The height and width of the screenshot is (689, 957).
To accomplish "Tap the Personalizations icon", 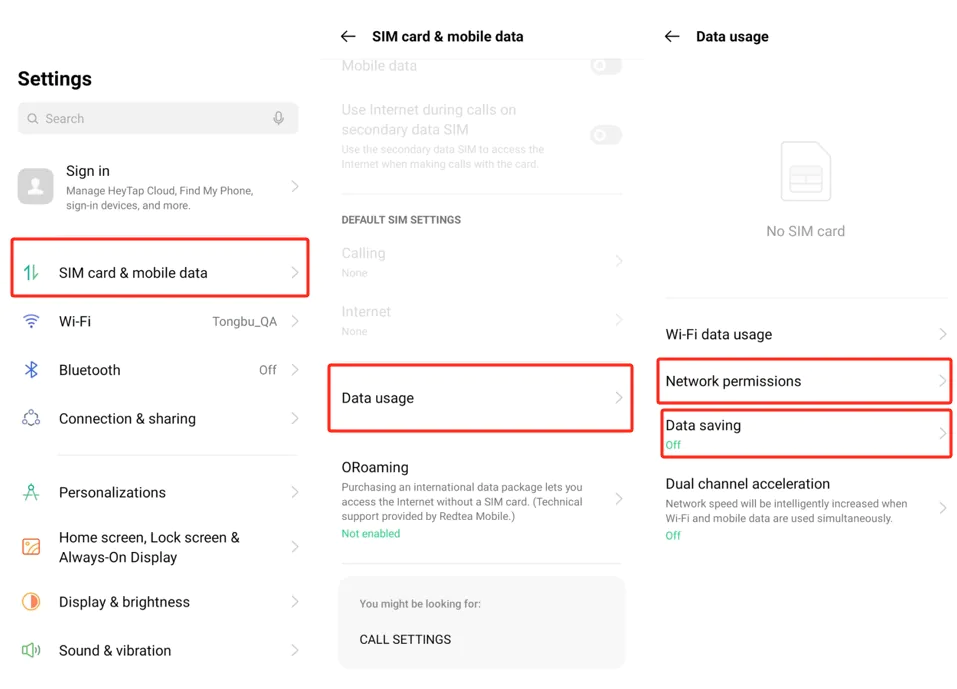I will click(x=31, y=492).
